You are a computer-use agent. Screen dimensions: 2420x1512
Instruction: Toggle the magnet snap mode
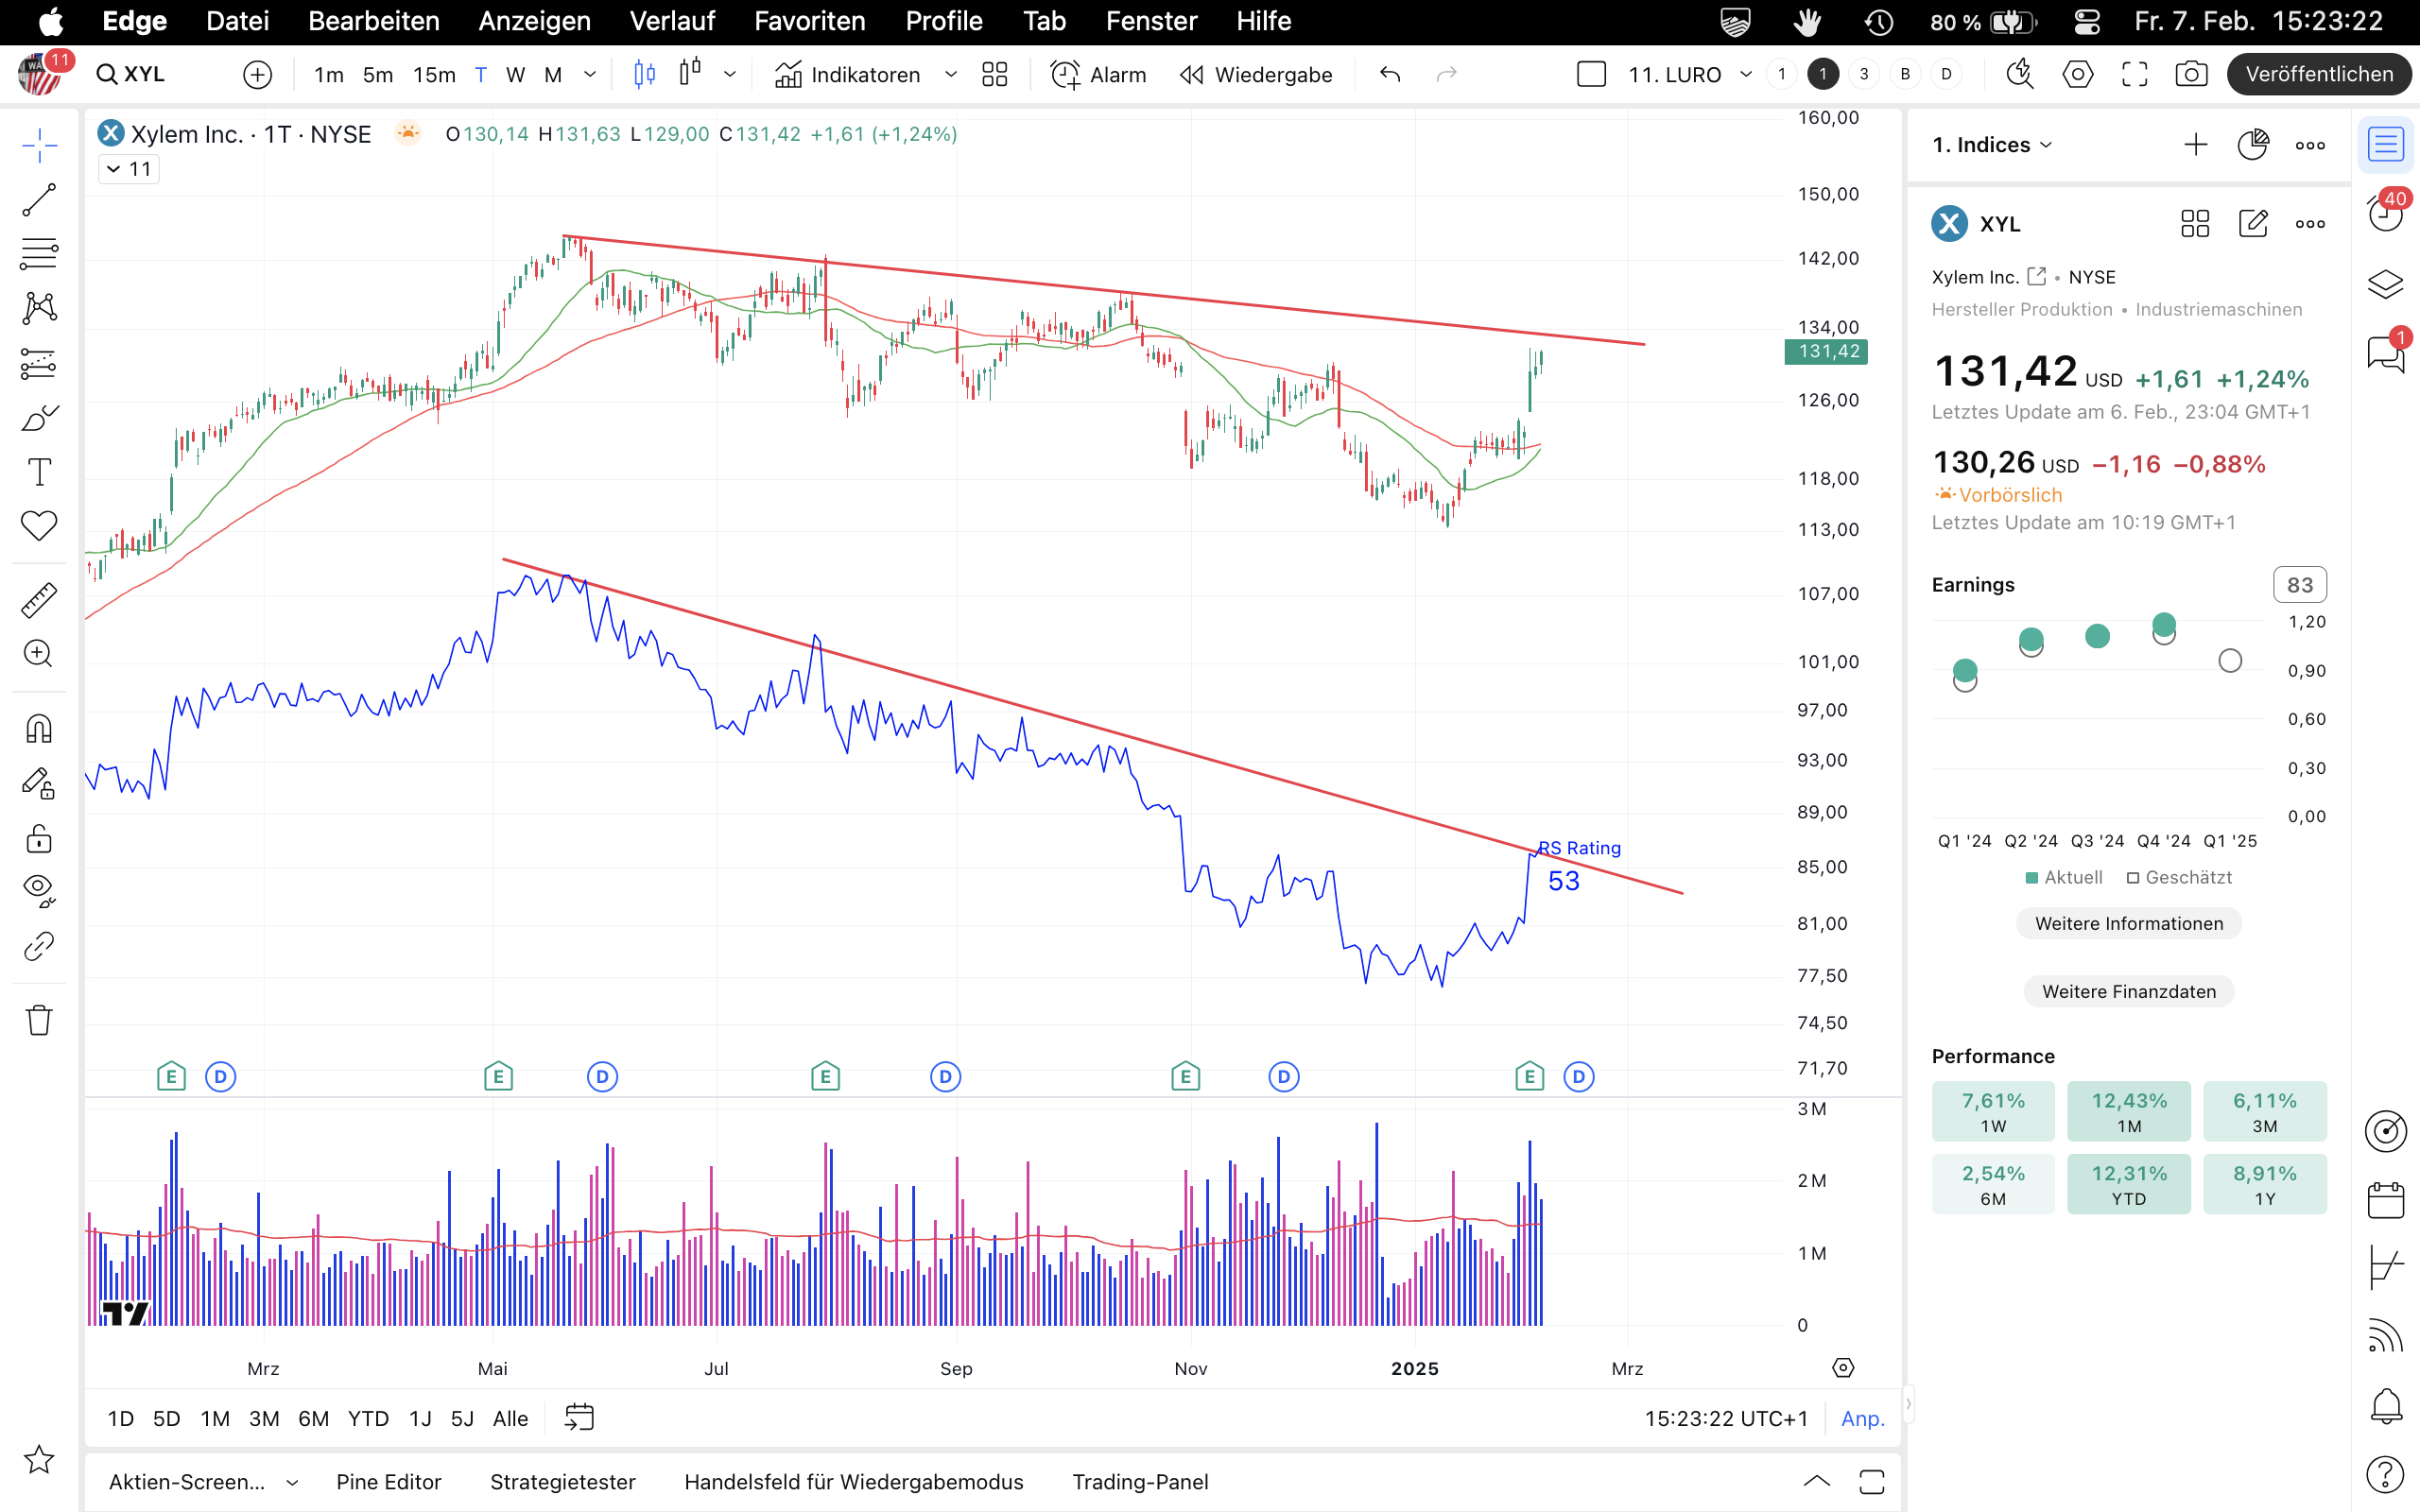pos(39,728)
